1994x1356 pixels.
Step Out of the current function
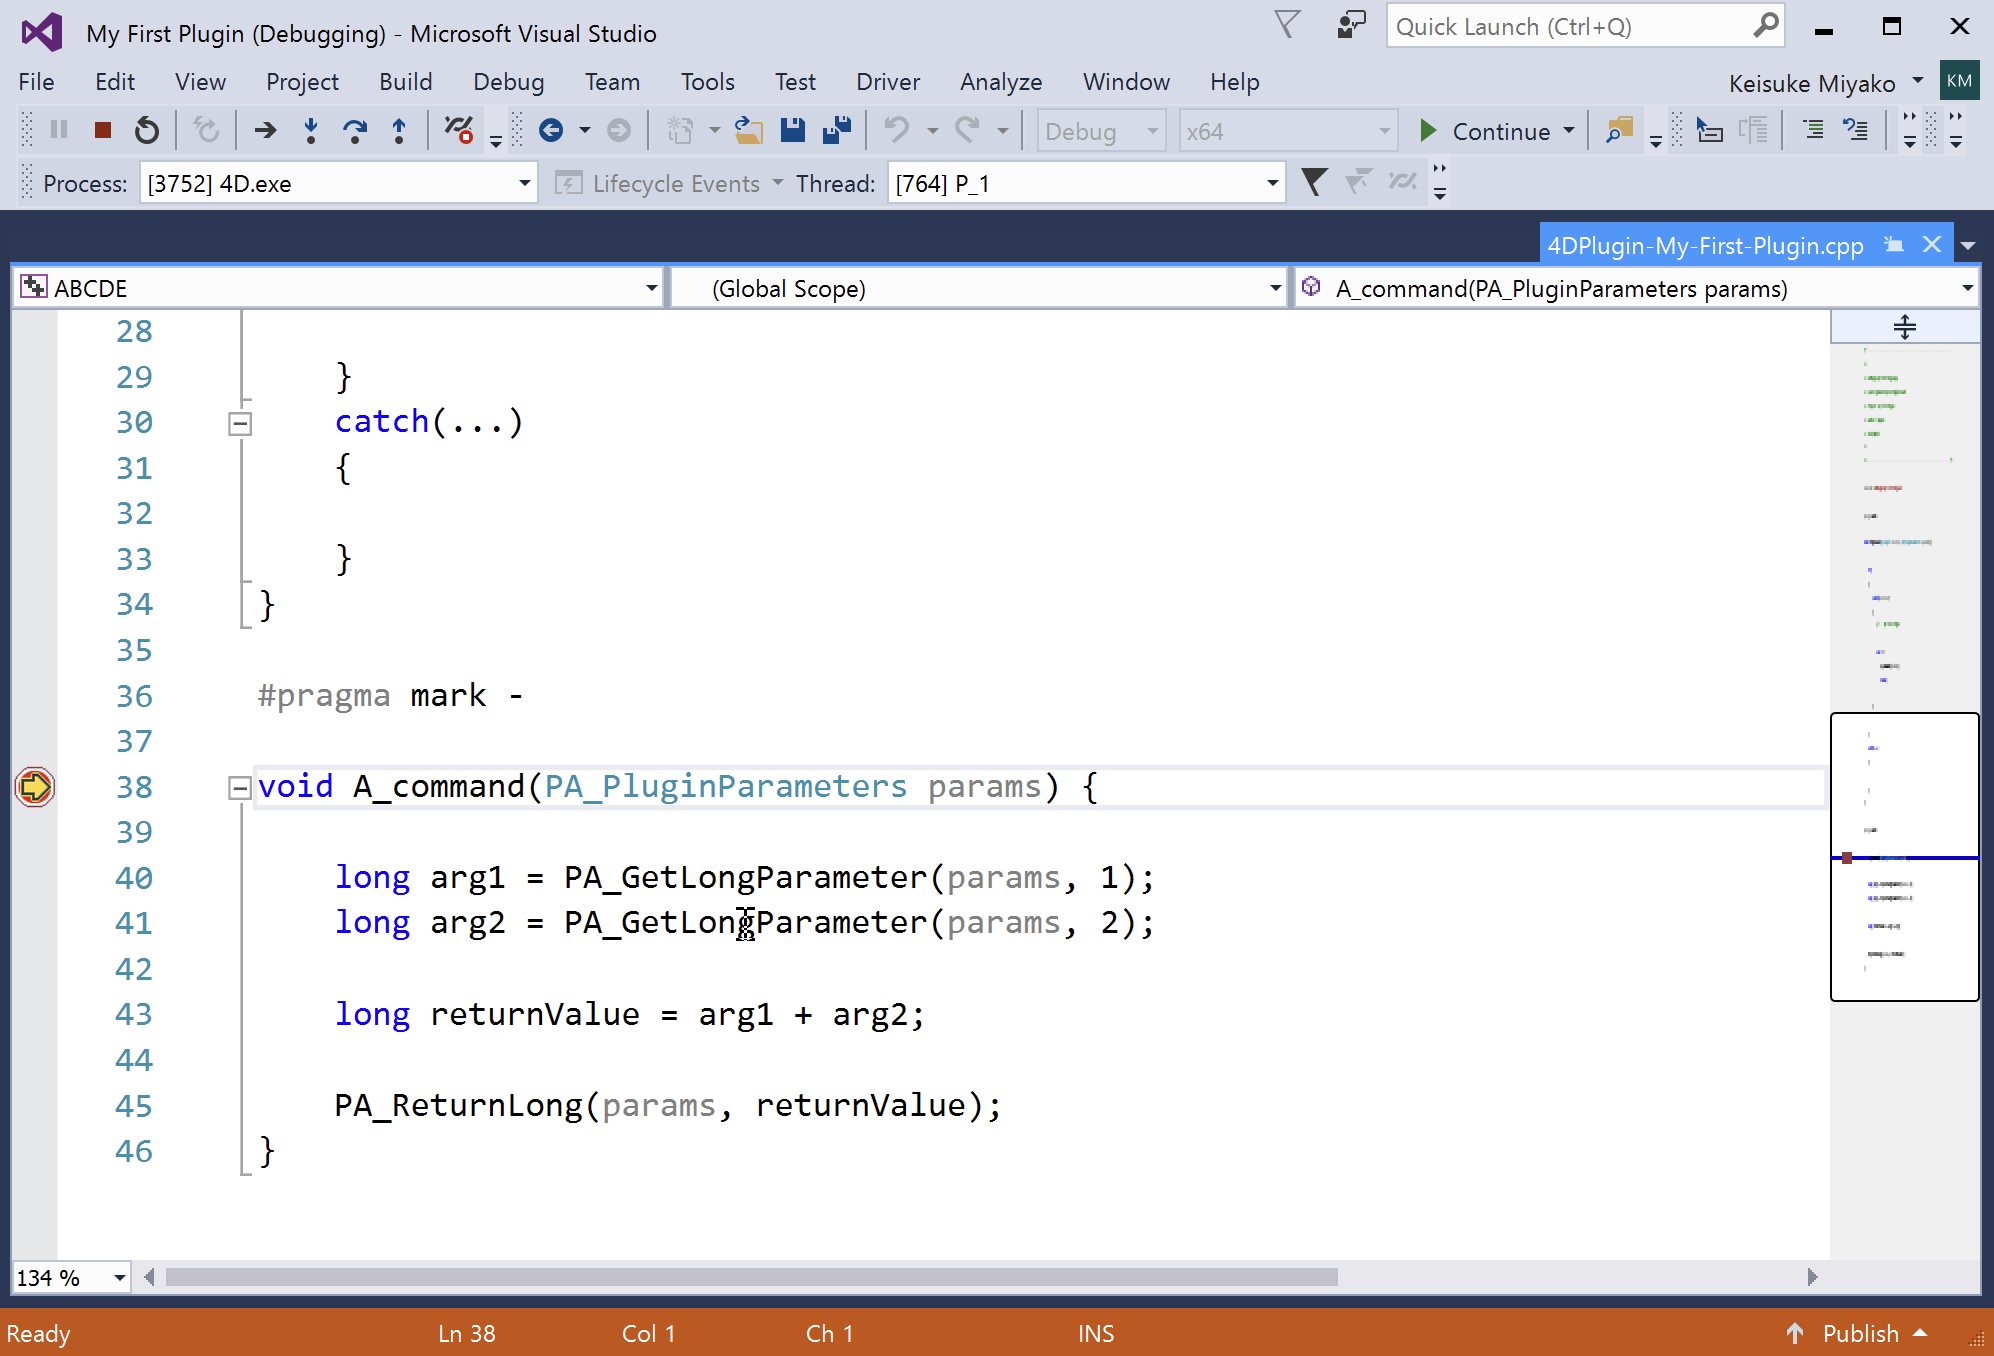[x=399, y=130]
